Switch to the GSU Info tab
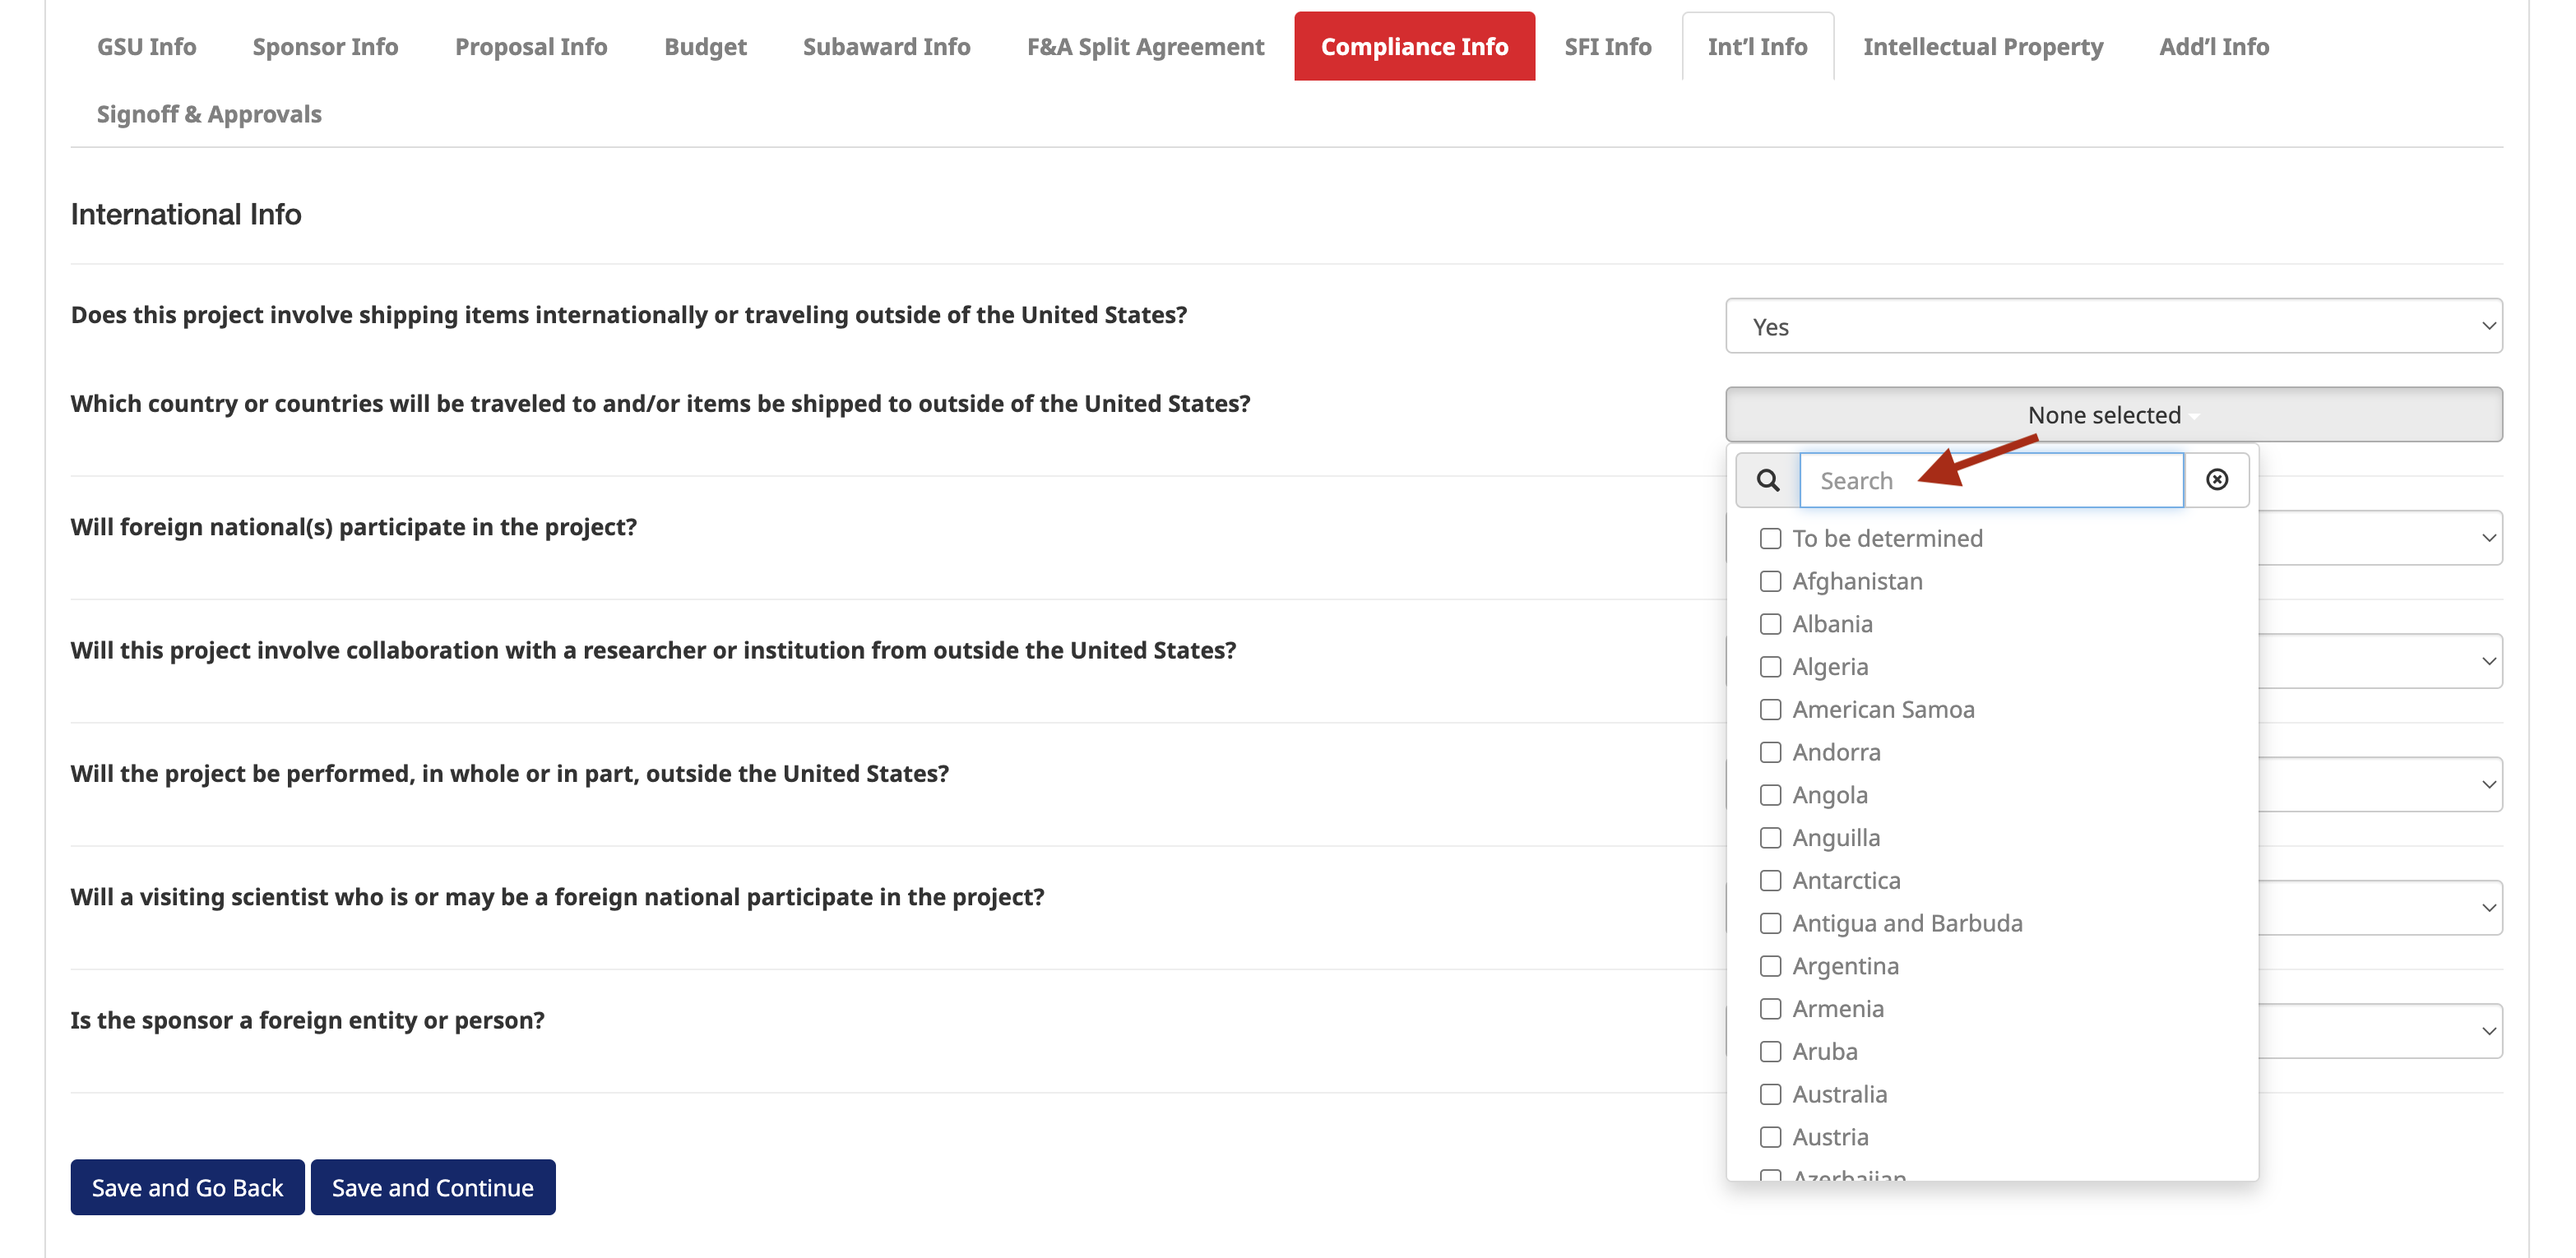The width and height of the screenshot is (2576, 1258). point(146,47)
